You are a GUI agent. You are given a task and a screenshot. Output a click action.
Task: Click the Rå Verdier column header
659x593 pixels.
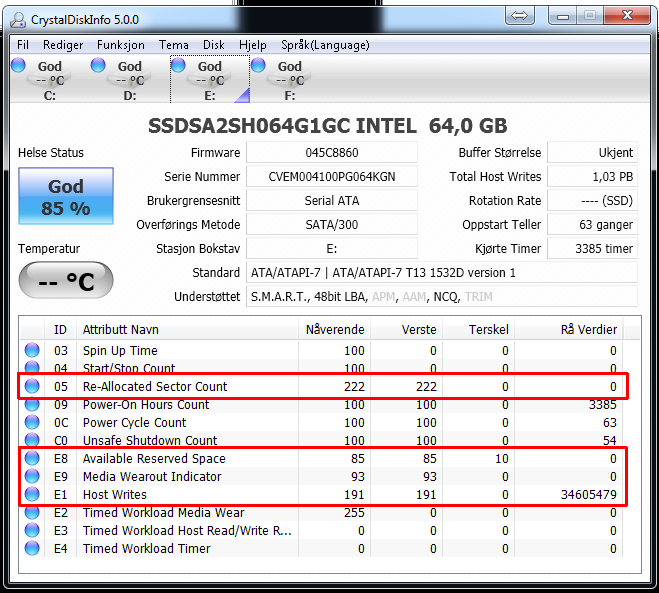[x=569, y=329]
